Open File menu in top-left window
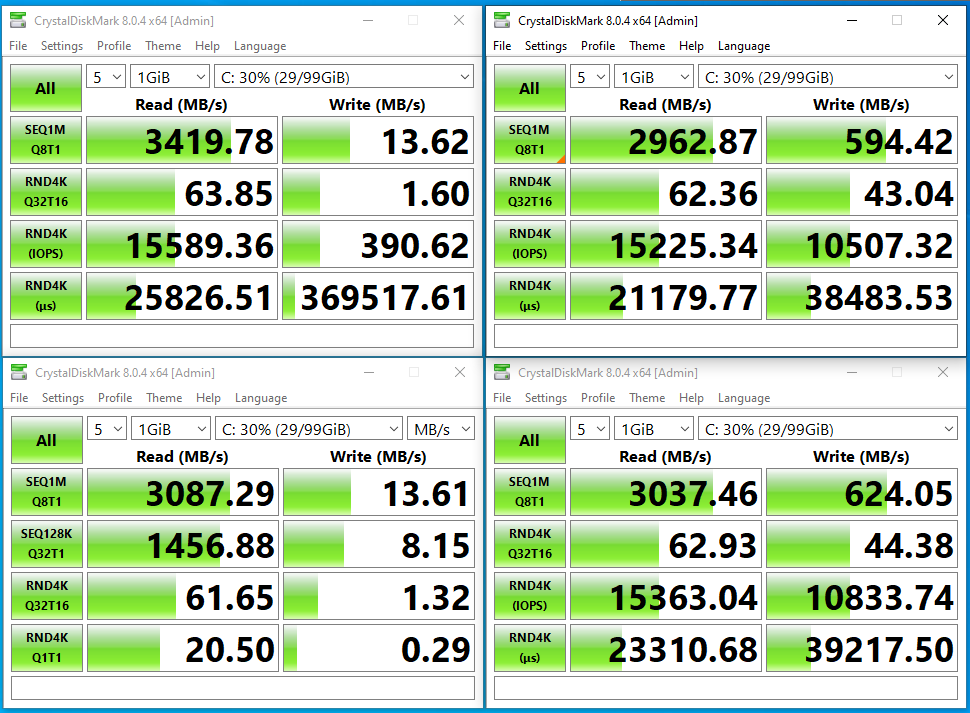Viewport: 970px width, 713px height. click(18, 46)
